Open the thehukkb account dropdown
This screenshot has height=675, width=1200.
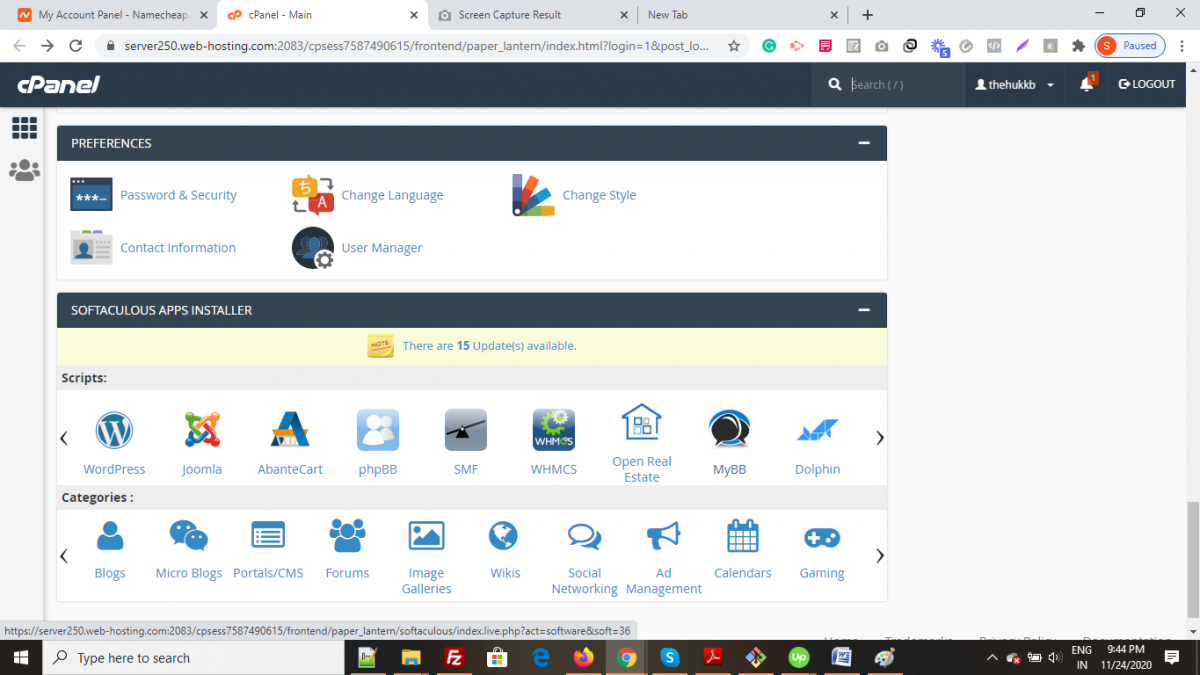point(1014,84)
